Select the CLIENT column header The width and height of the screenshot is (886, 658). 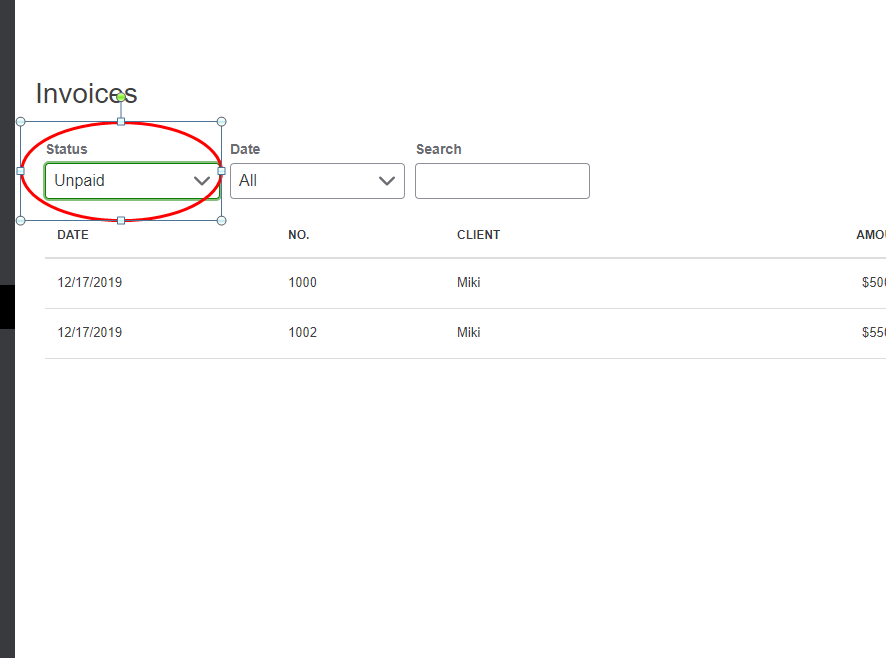478,235
